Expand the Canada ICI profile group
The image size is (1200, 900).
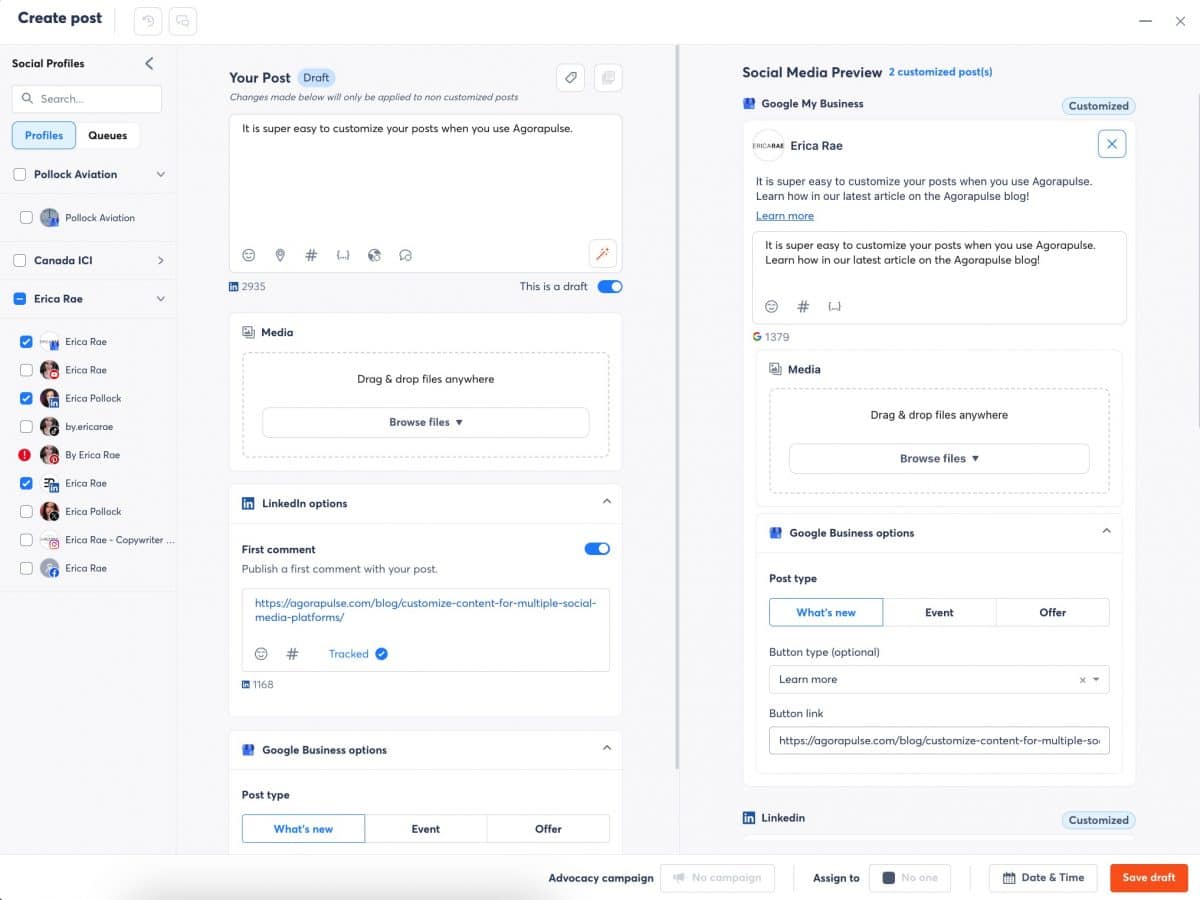pos(160,260)
